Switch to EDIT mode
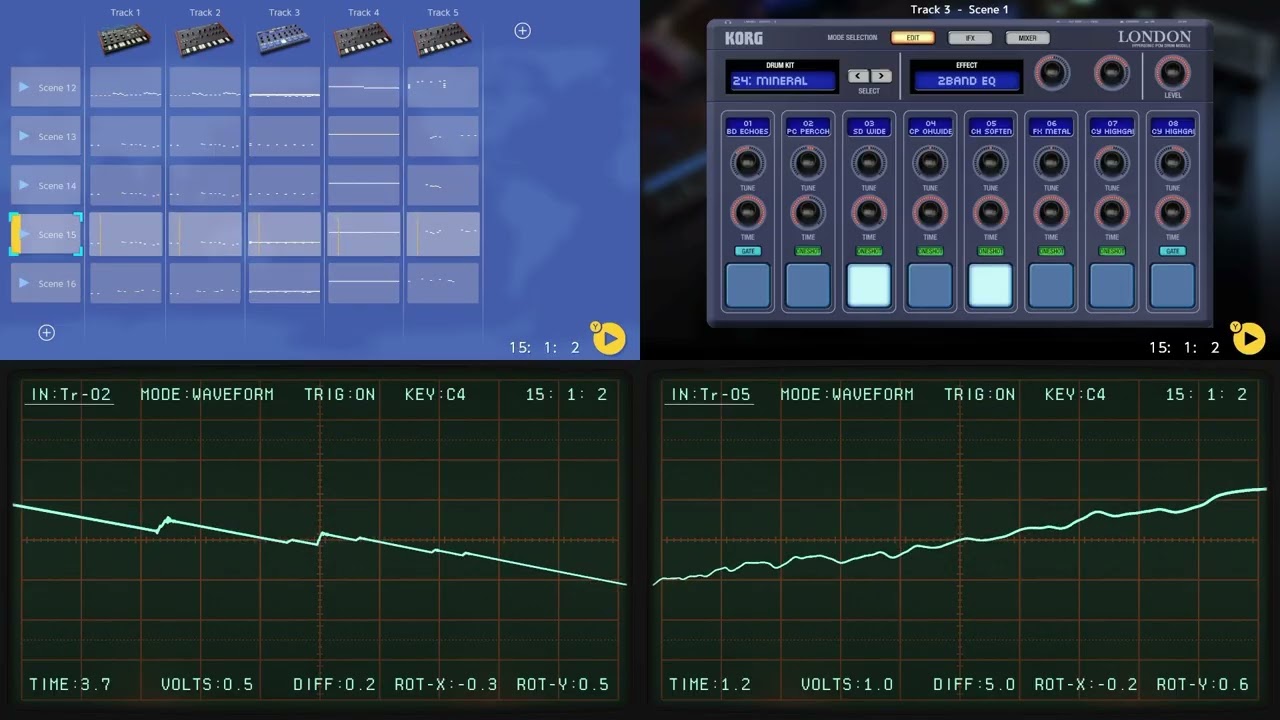 [913, 38]
